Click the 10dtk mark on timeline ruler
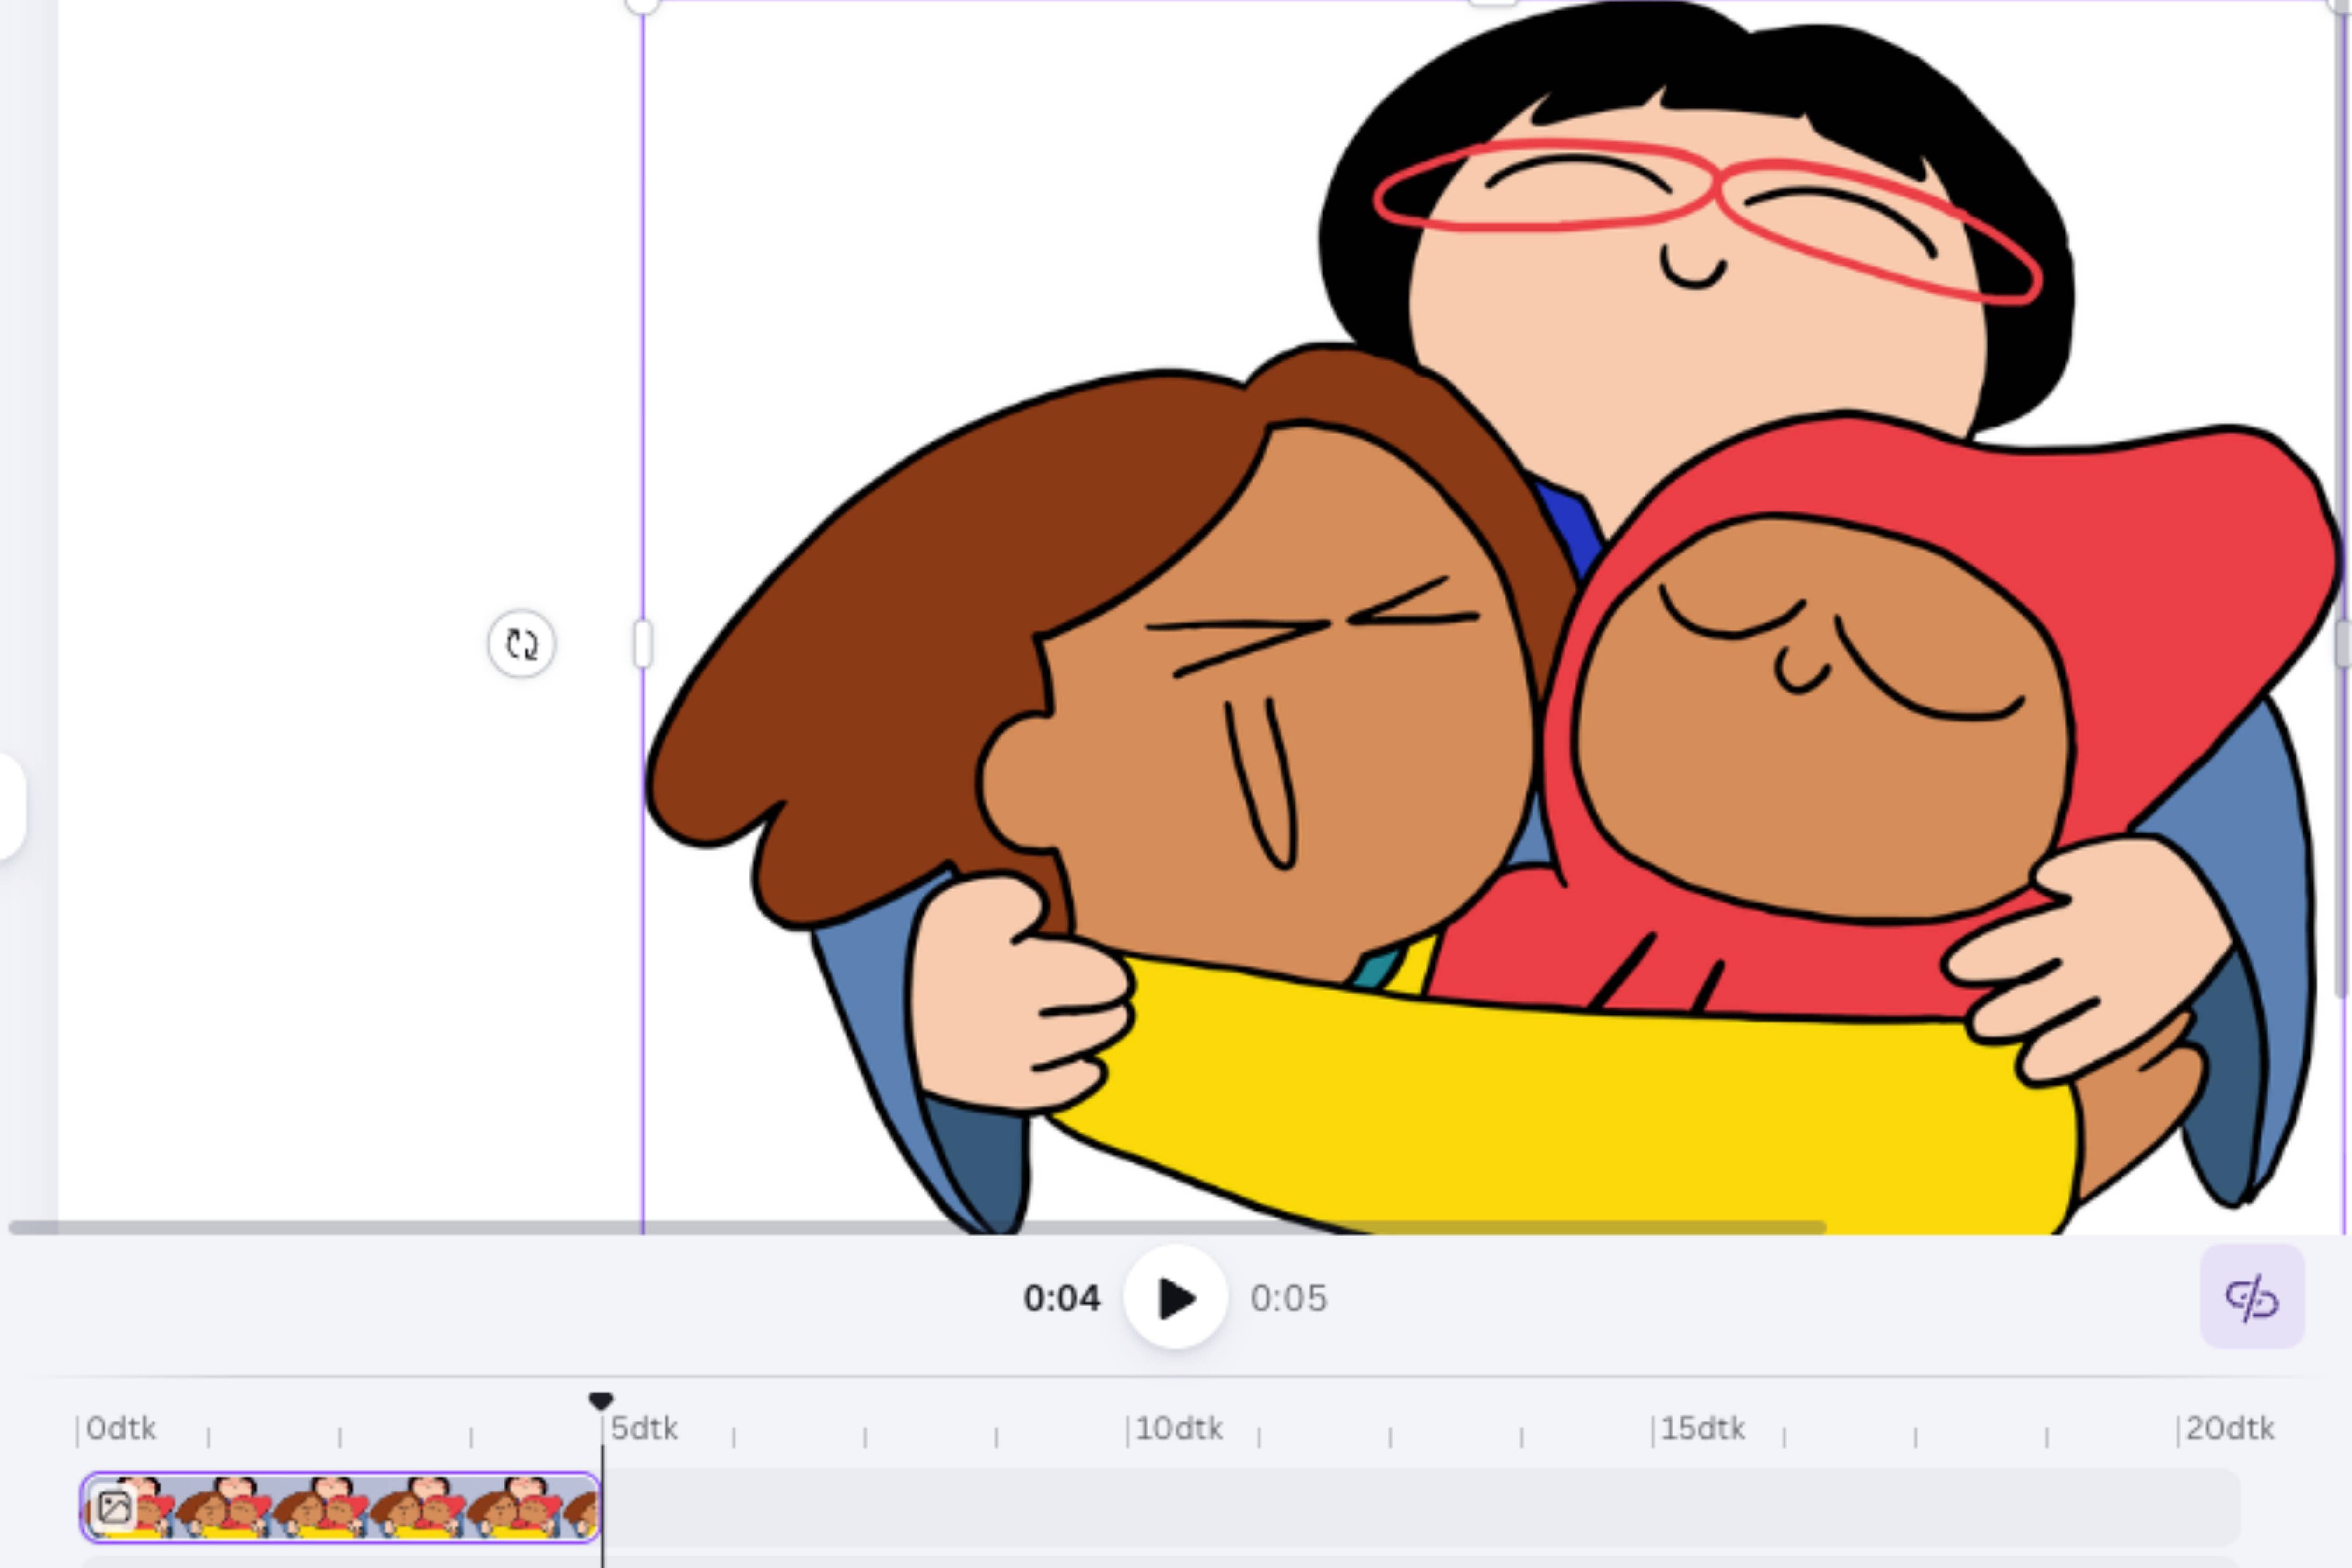2352x1568 pixels. coord(1178,1428)
